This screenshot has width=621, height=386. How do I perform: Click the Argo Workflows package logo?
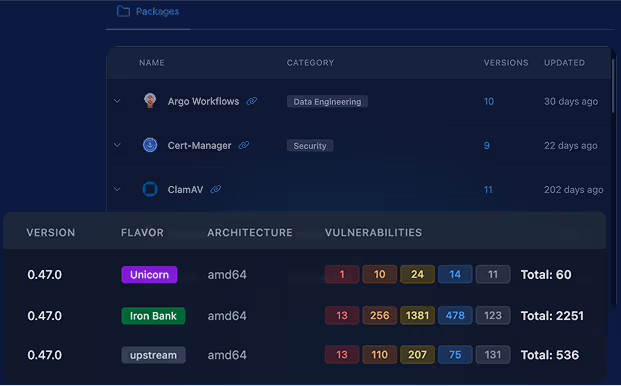tap(150, 101)
